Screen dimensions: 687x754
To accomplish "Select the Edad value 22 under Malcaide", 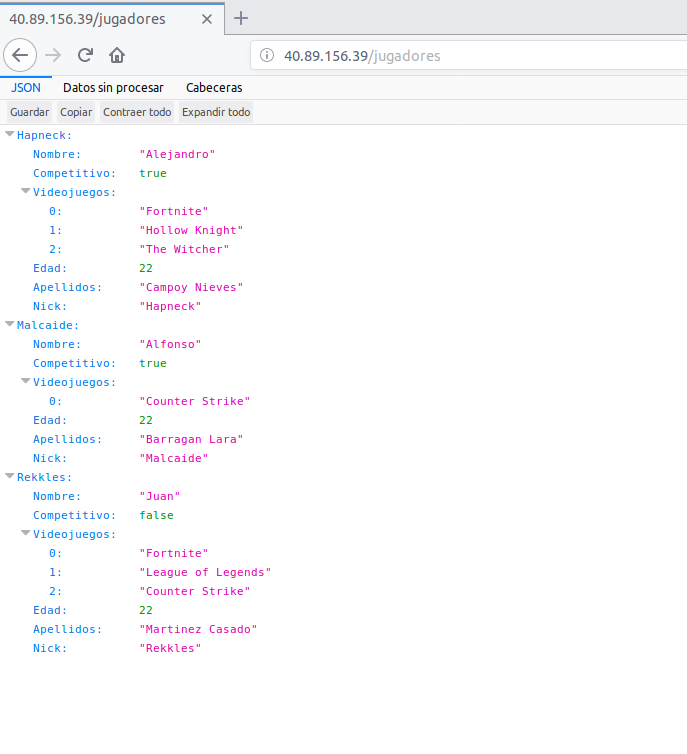I will point(146,420).
